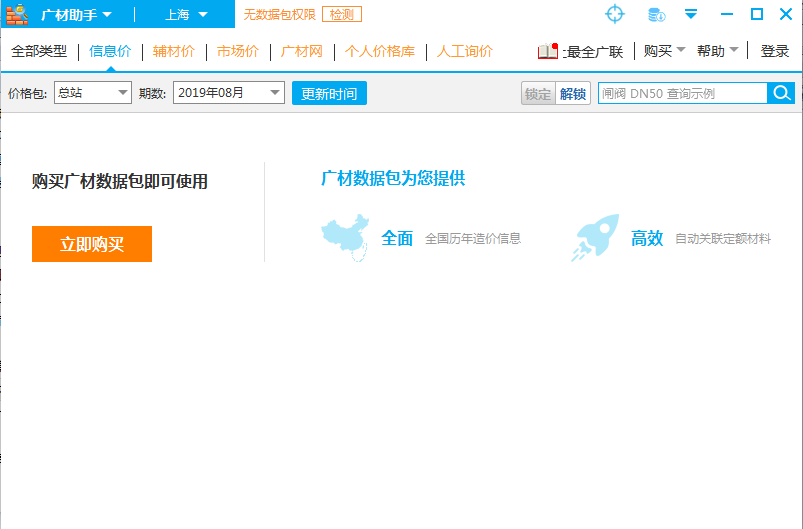Open the blue funnel dropdown menu icon
This screenshot has width=803, height=529.
(691, 14)
